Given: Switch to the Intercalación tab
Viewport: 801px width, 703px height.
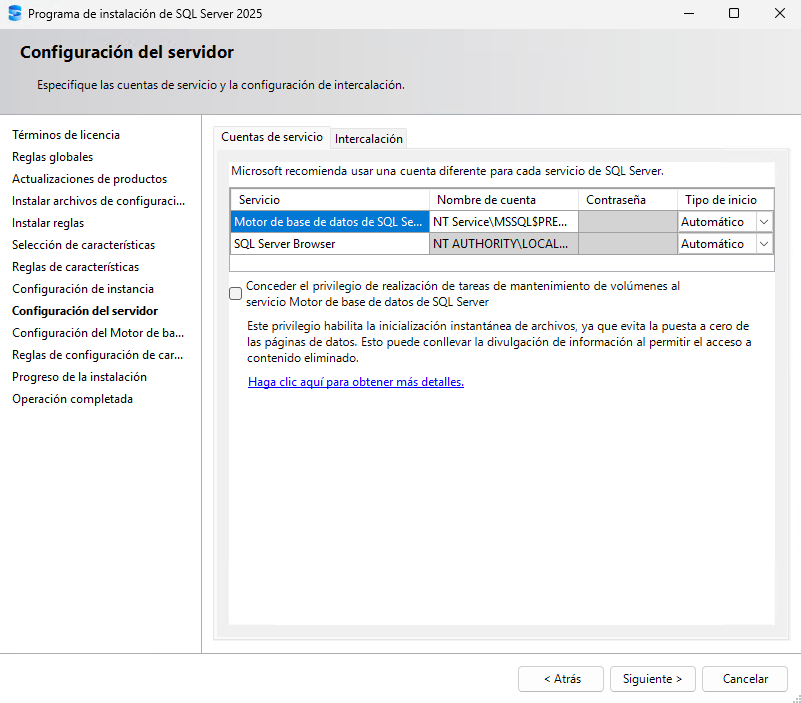Looking at the screenshot, I should pos(368,139).
